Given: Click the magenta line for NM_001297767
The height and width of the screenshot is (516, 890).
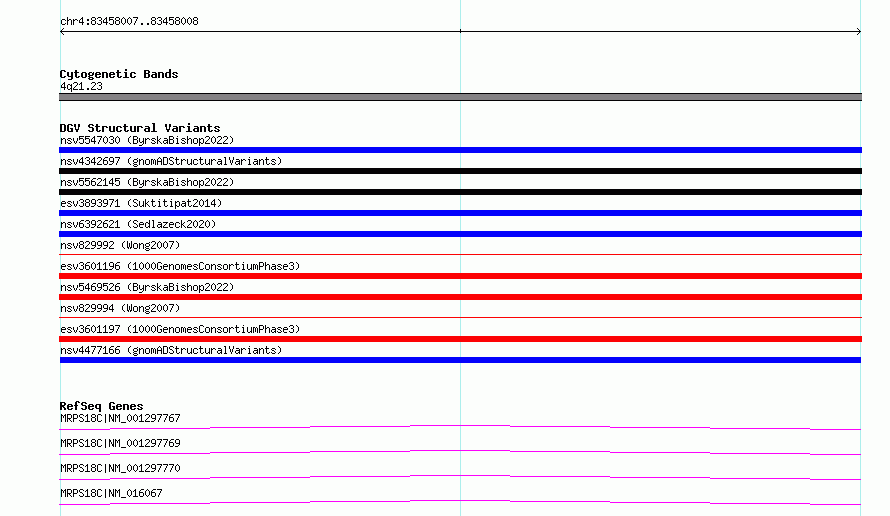Looking at the screenshot, I should (x=460, y=426).
